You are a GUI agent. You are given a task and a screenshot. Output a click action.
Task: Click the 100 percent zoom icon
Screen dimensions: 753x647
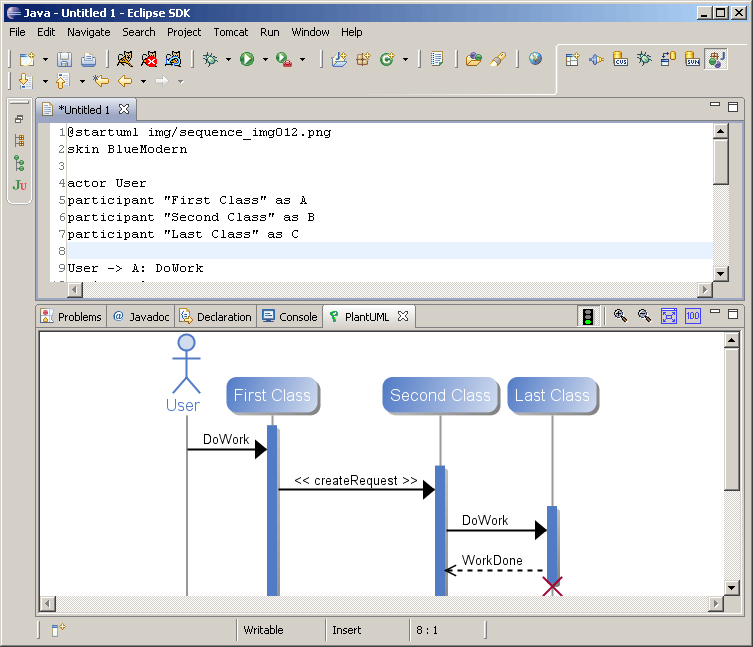click(692, 316)
